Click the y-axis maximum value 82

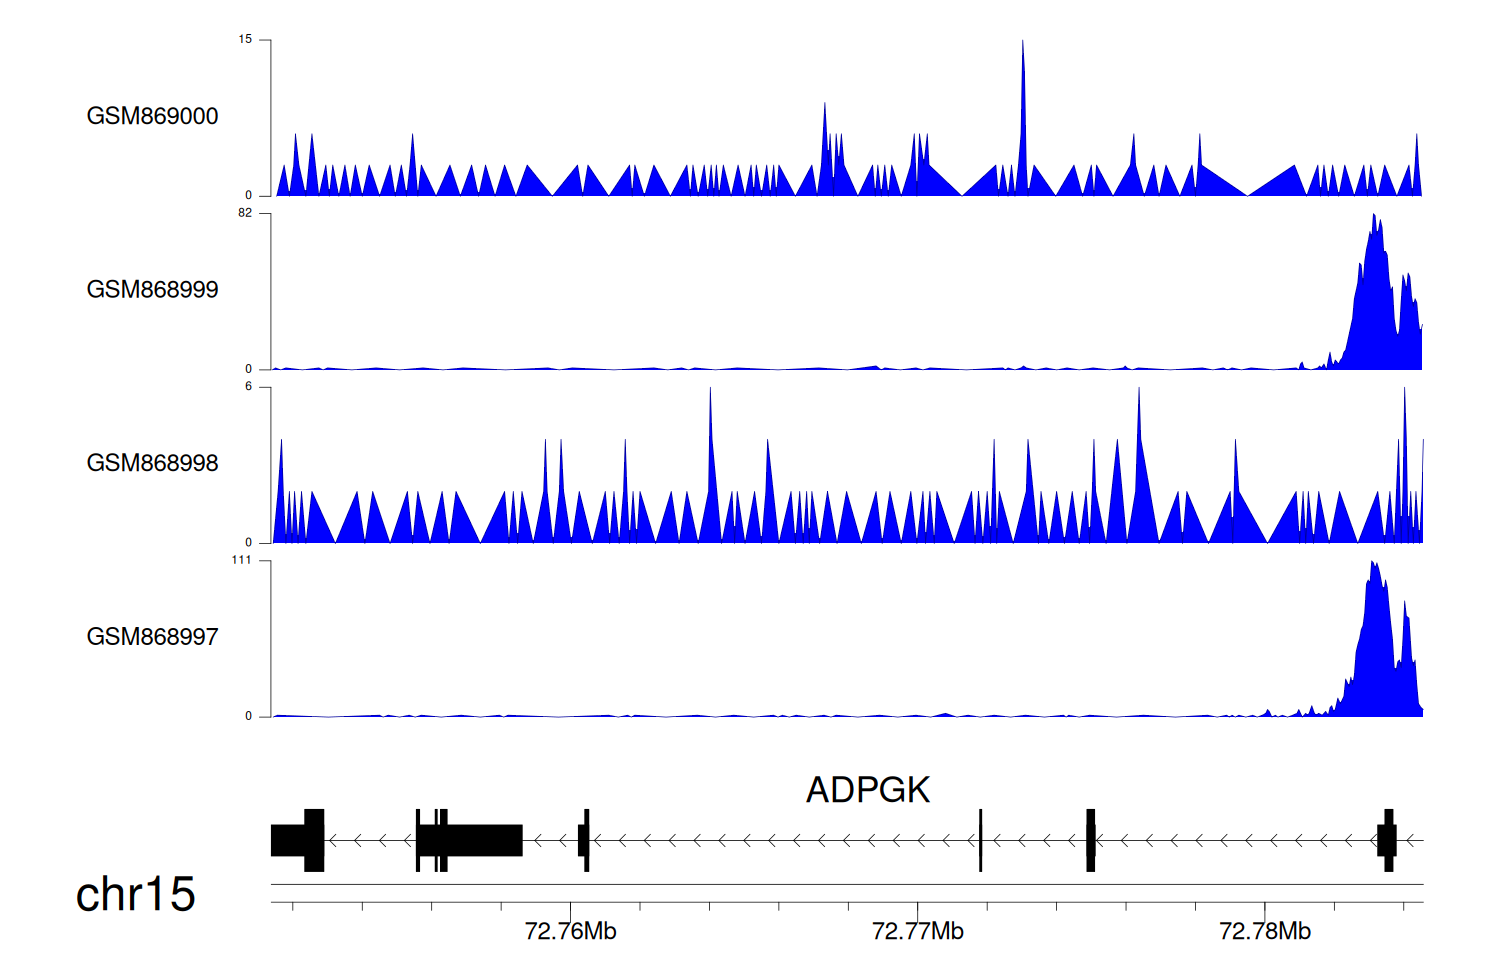coord(245,213)
